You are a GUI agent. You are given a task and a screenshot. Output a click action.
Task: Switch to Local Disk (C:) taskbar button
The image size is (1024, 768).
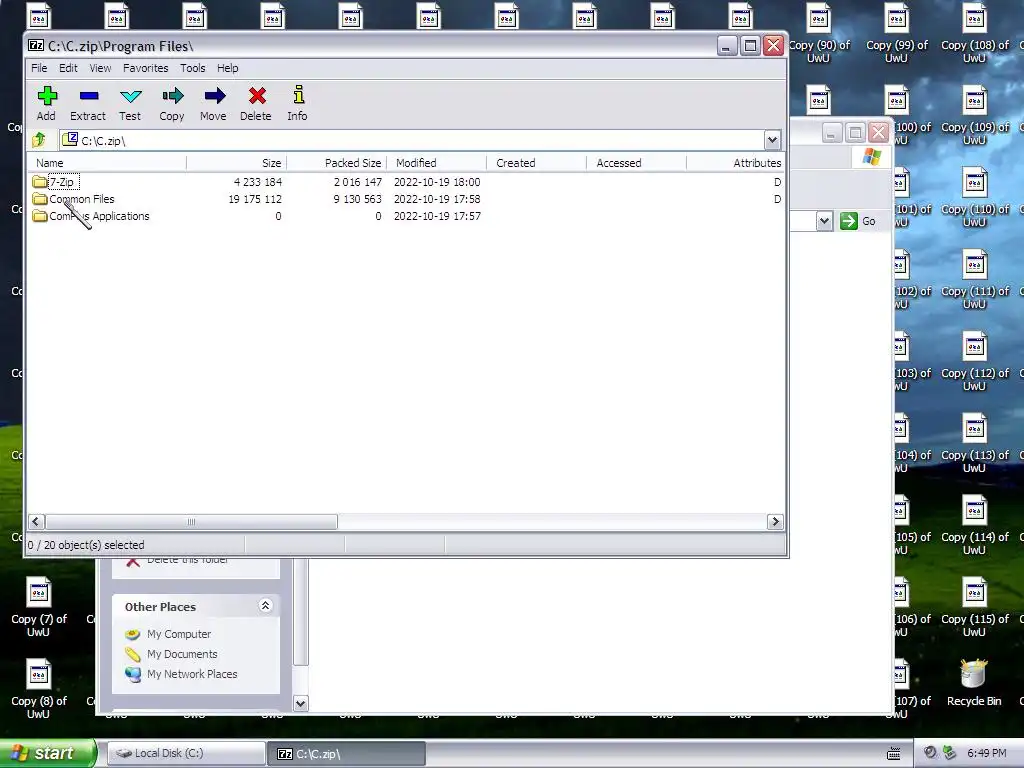click(x=186, y=753)
